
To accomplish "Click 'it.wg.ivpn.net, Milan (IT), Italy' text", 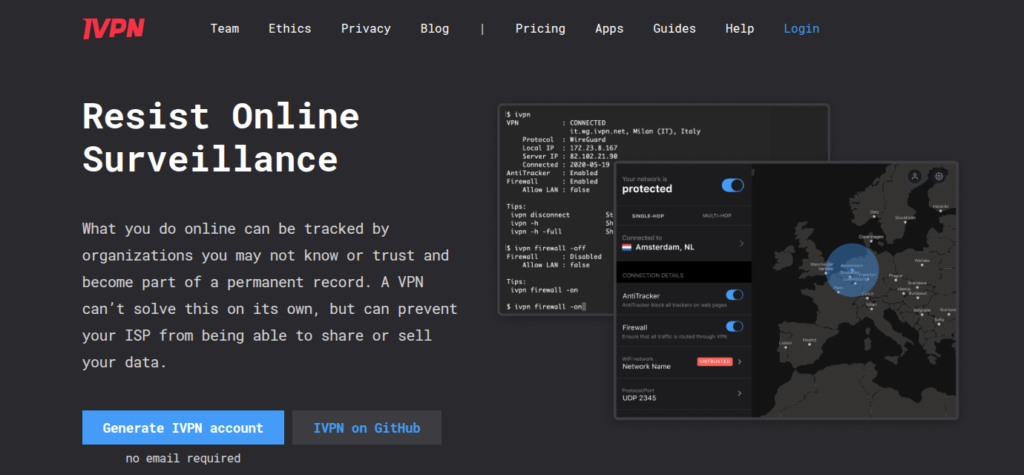I will click(x=635, y=131).
